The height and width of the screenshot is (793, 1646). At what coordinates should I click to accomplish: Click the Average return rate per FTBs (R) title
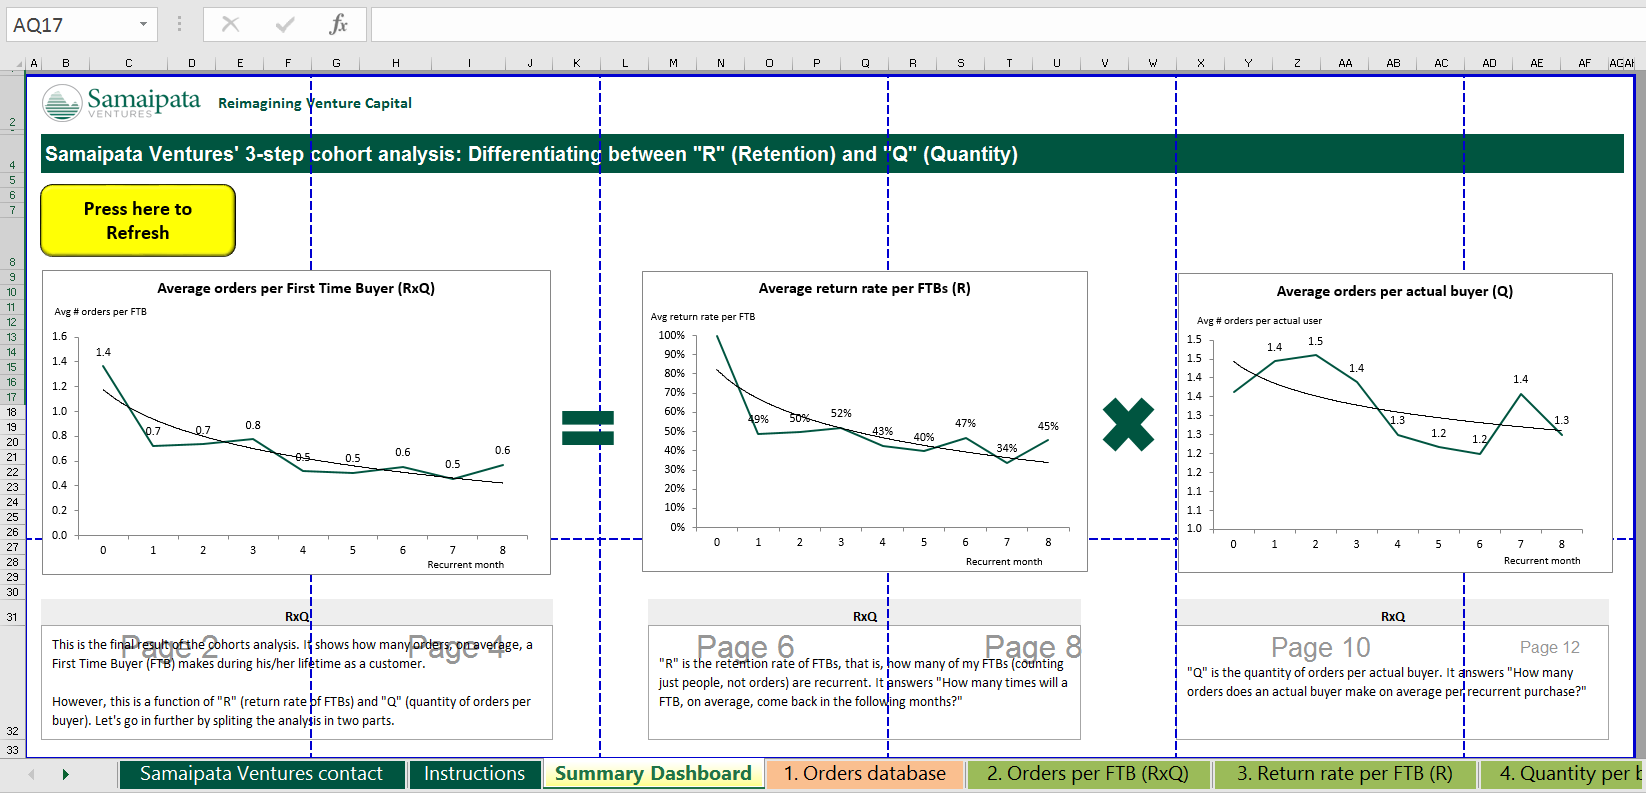[864, 288]
